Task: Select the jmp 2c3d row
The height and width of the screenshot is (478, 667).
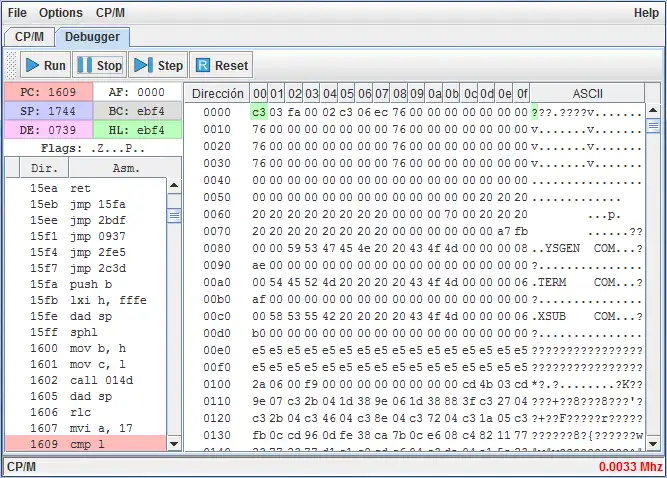Action: [x=86, y=268]
